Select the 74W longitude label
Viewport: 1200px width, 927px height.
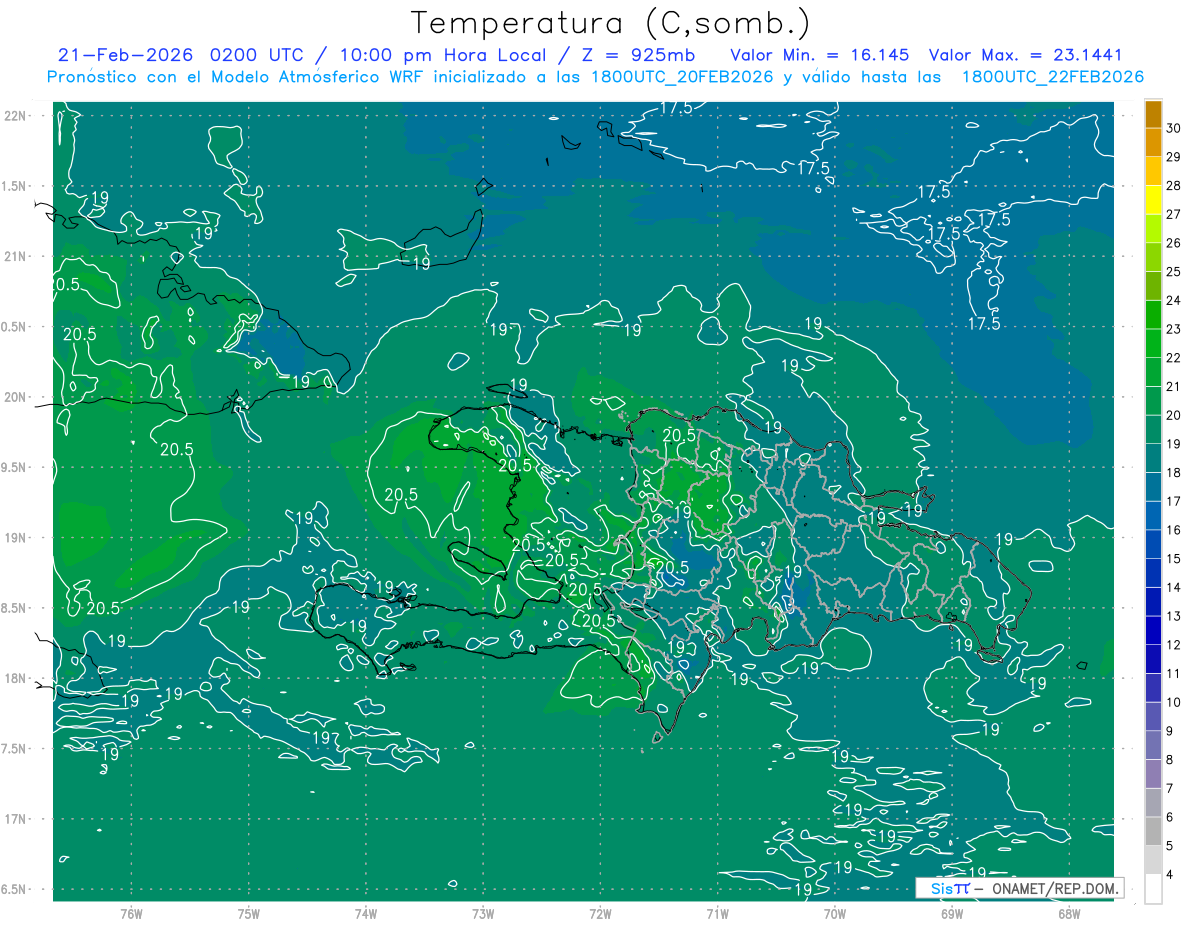365,913
